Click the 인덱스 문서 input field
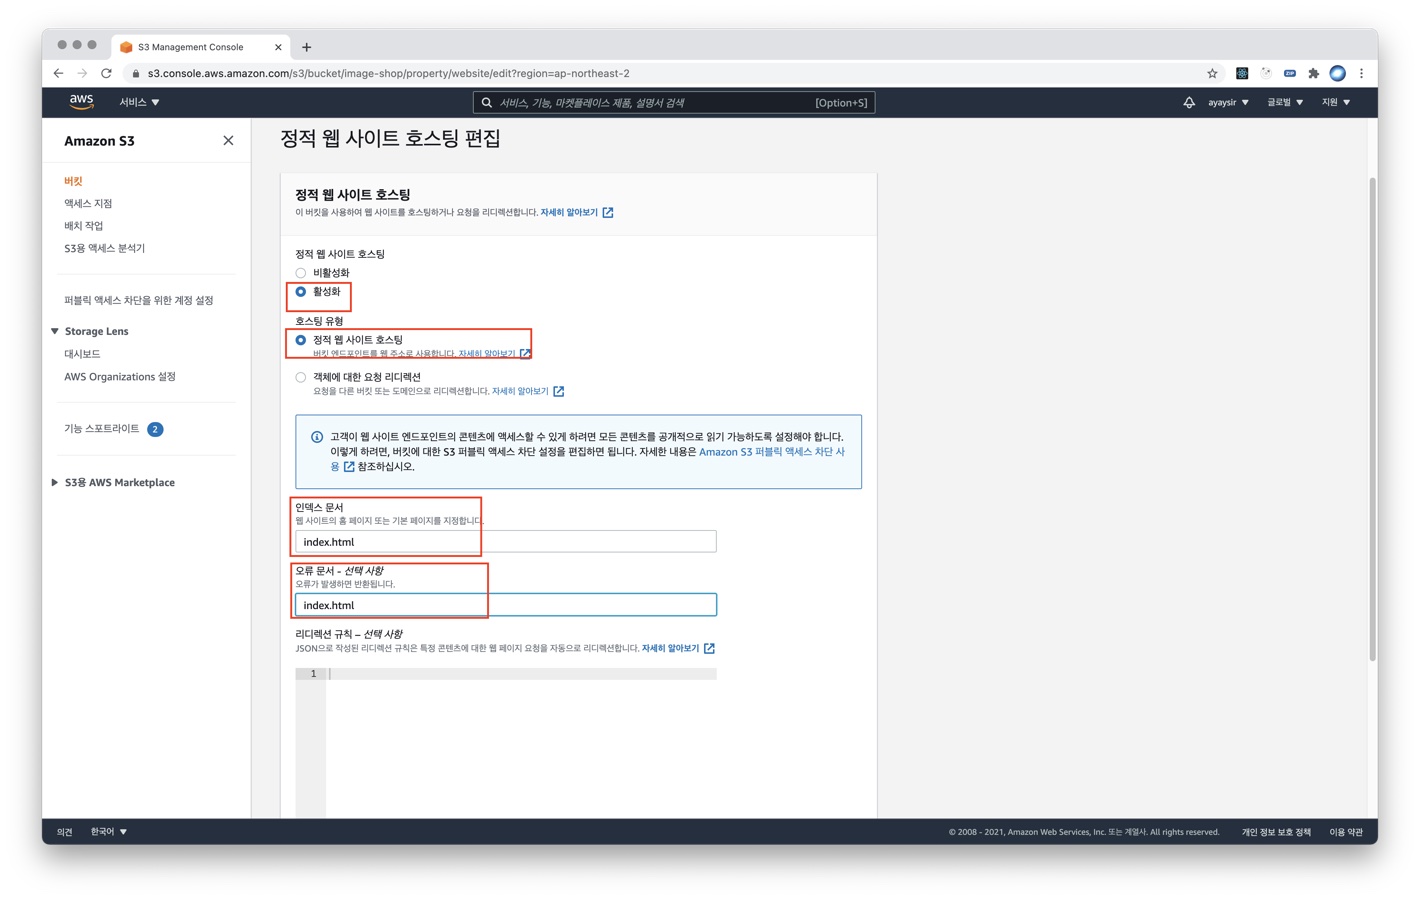1420x900 pixels. click(505, 542)
